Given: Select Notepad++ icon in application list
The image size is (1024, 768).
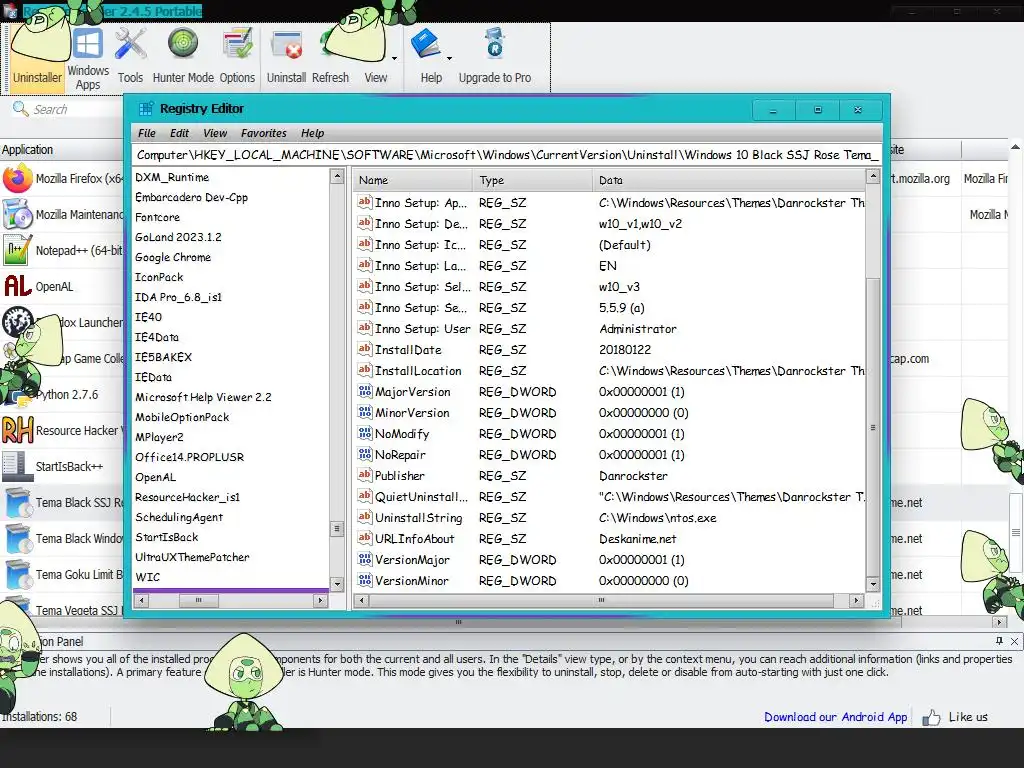Looking at the screenshot, I should [18, 250].
